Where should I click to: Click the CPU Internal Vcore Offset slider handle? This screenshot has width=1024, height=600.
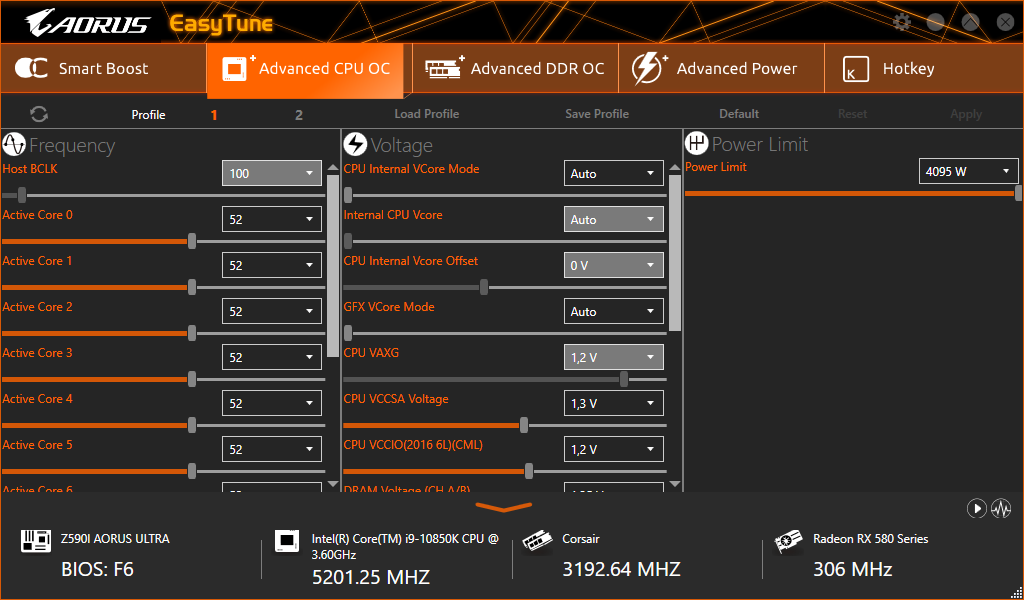pos(484,287)
